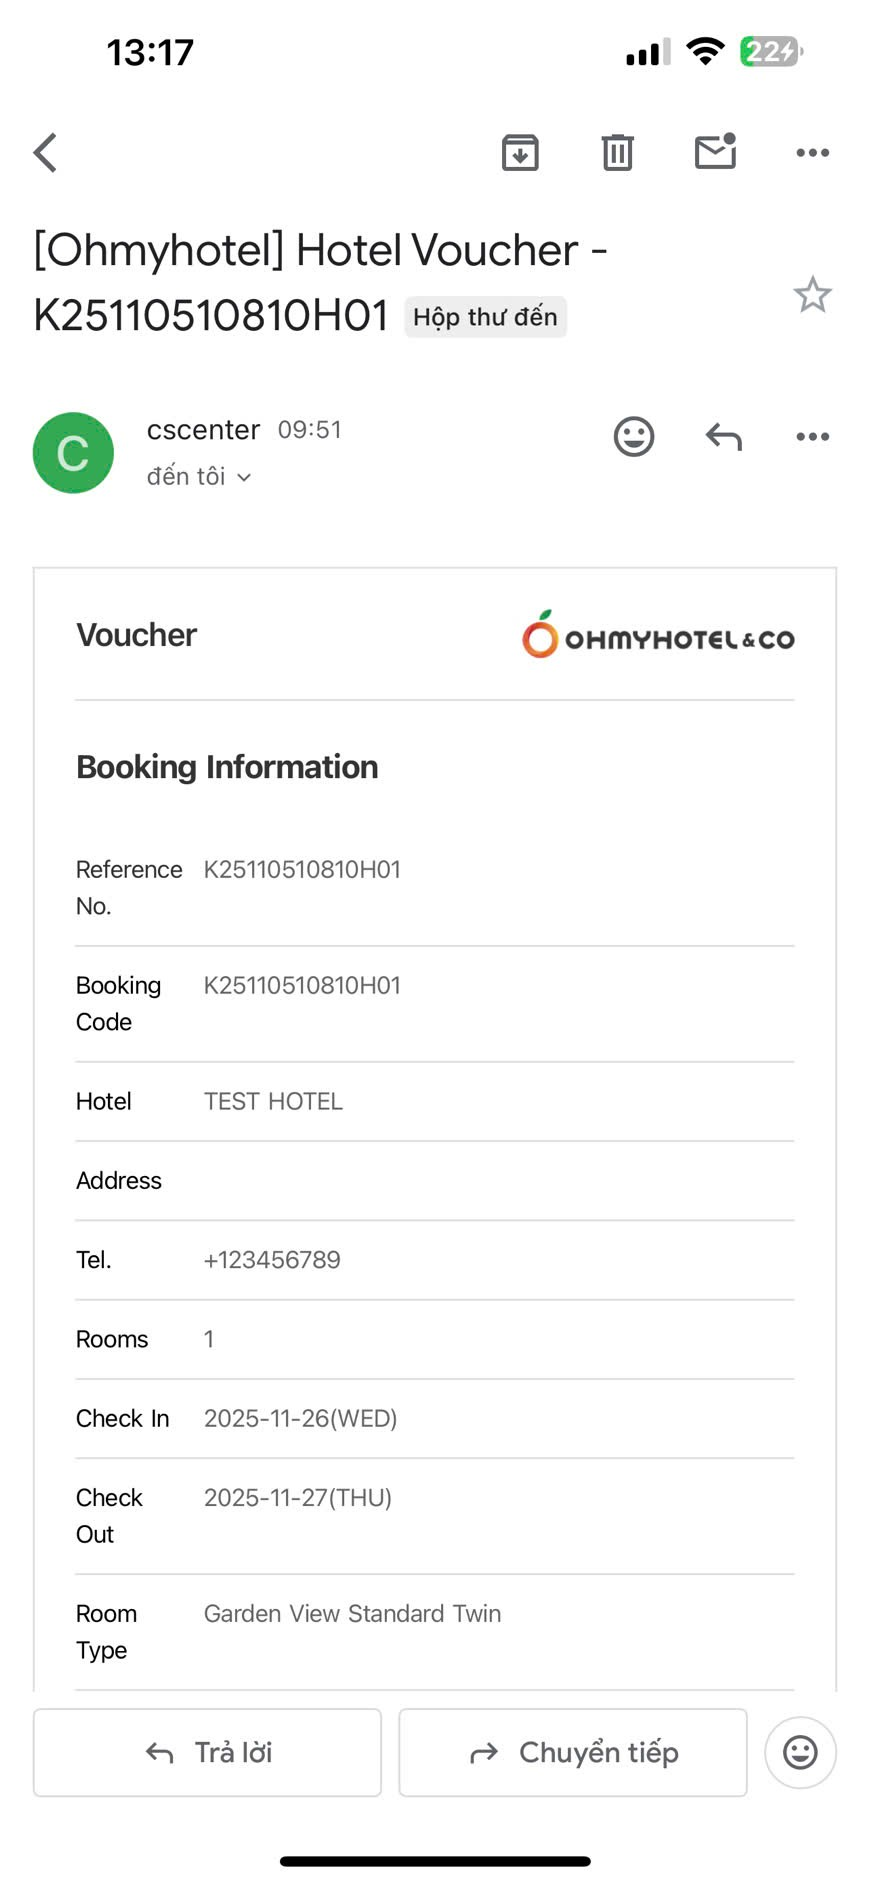Tap the Reference No. K25110510810H01 value
Image resolution: width=870 pixels, height=1883 pixels.
(302, 869)
